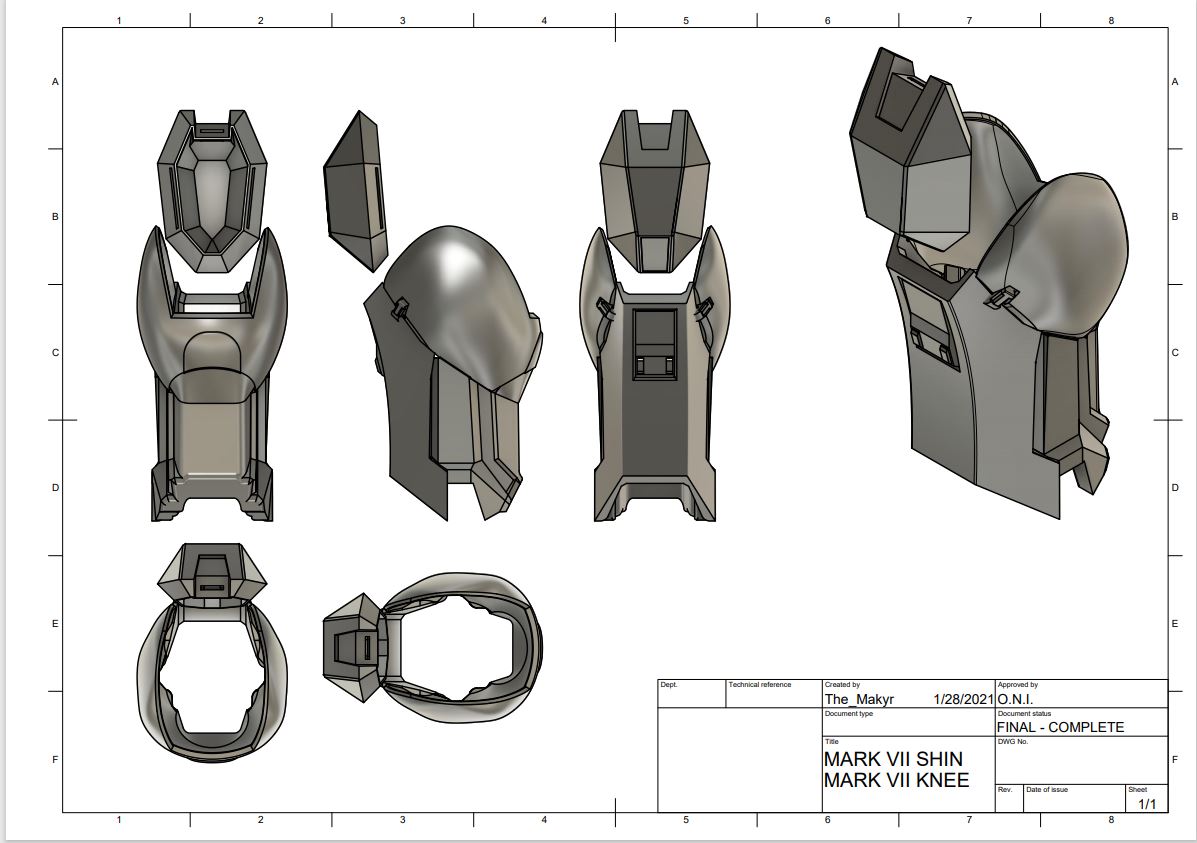This screenshot has height=843, width=1197.
Task: Click the 'Document type' field label
Action: (x=849, y=714)
